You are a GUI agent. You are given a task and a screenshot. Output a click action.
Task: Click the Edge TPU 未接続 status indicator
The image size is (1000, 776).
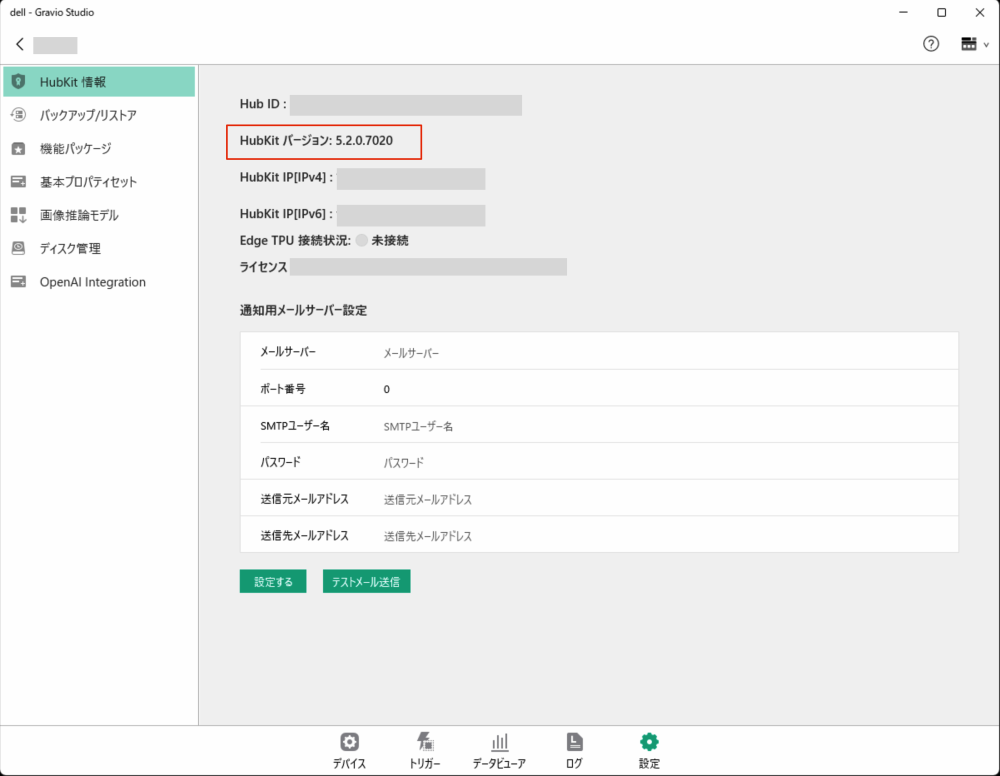362,240
